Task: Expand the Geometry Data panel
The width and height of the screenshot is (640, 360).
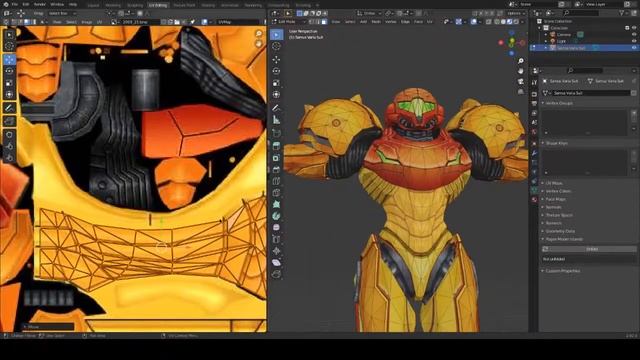Action: tap(560, 231)
